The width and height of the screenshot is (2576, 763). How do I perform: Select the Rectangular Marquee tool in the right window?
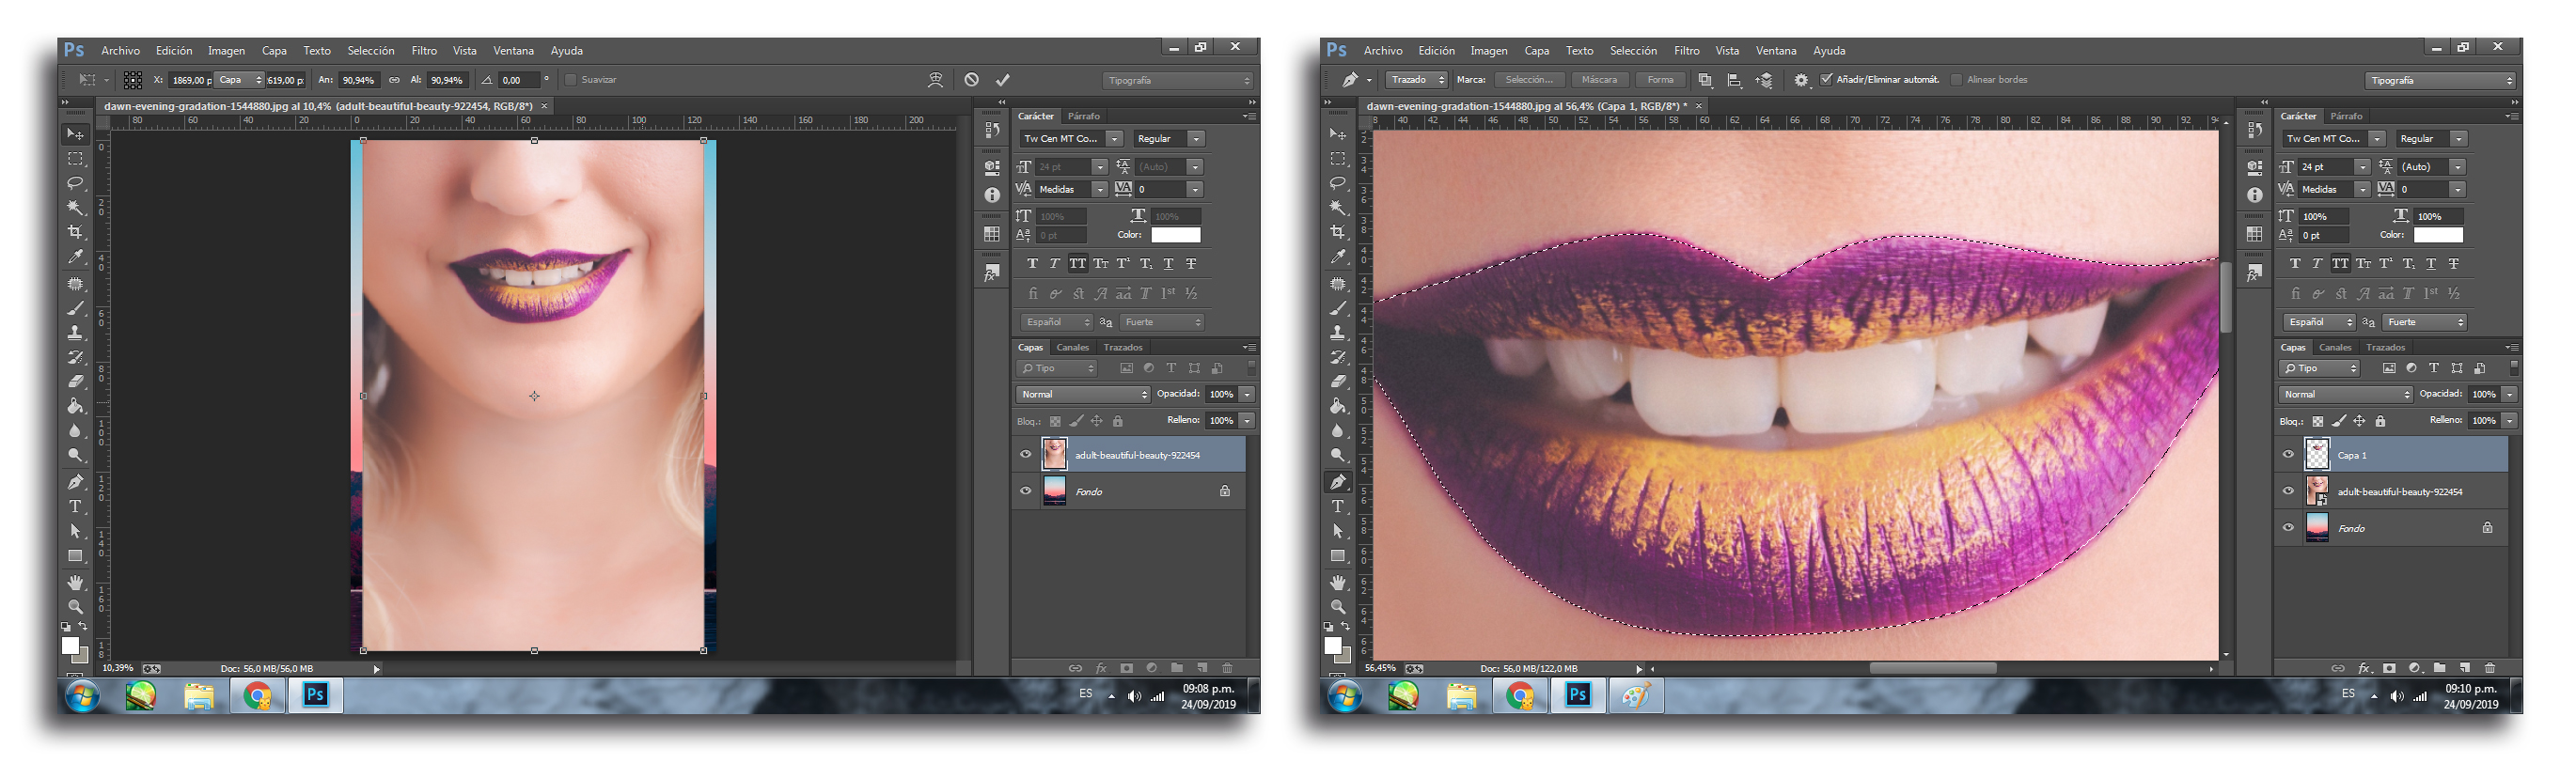(x=1338, y=159)
